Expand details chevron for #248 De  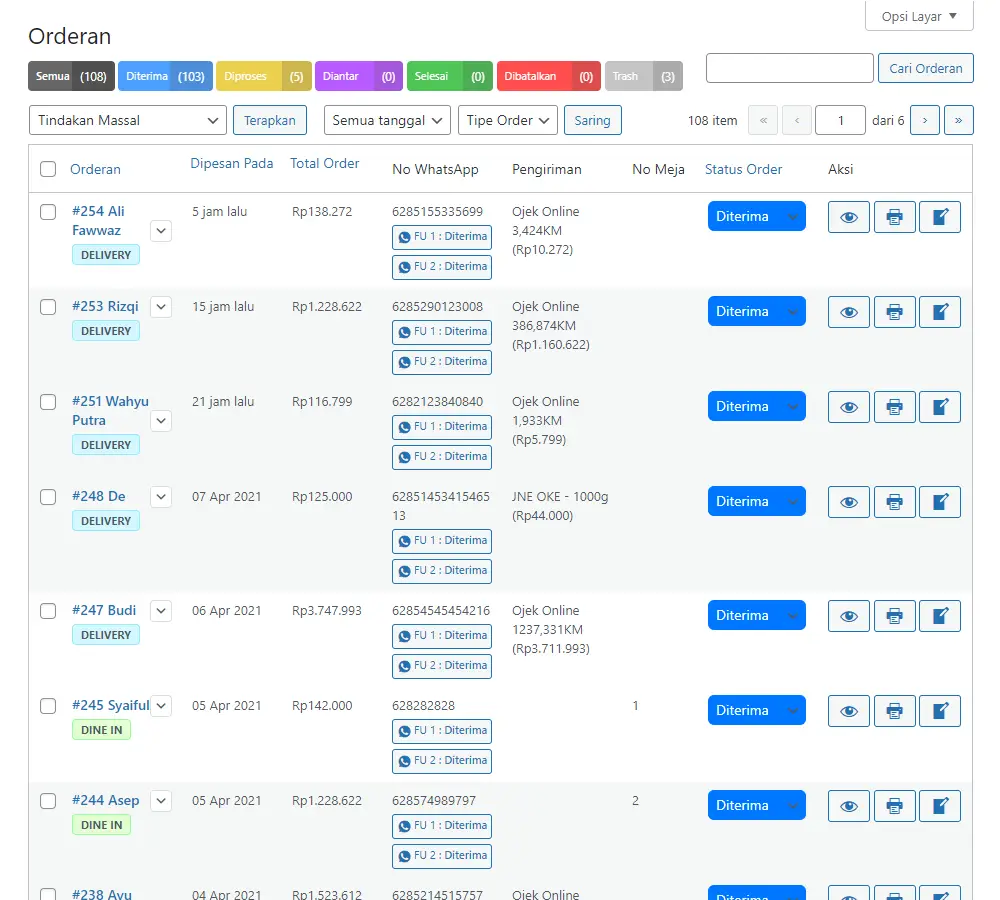(161, 497)
